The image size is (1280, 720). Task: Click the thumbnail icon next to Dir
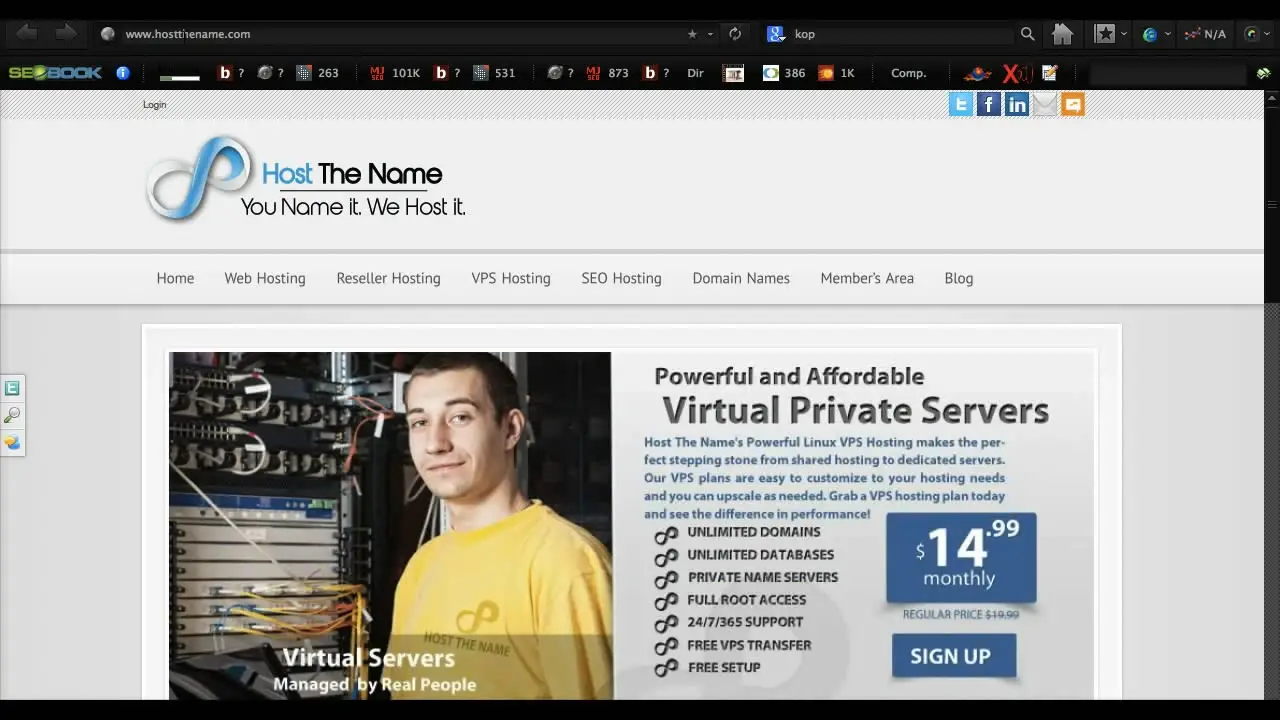pyautogui.click(x=734, y=73)
